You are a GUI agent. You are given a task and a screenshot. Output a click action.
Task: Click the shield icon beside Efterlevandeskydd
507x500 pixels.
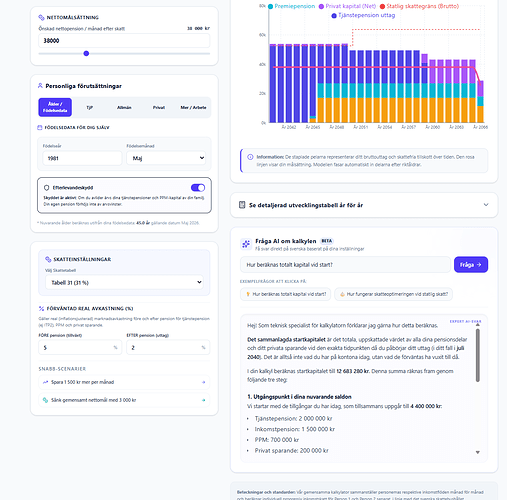pos(47,188)
